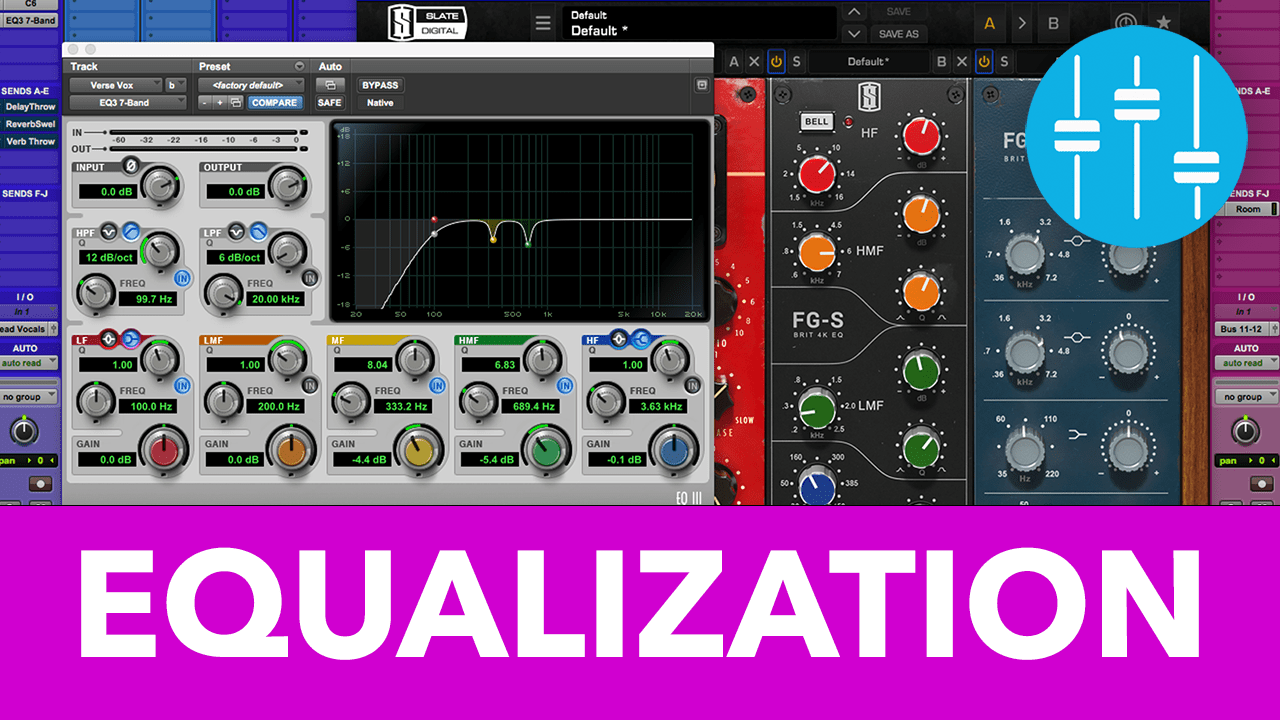Viewport: 1280px width, 720px height.
Task: Click the LPF filter shape icon
Action: tap(258, 230)
